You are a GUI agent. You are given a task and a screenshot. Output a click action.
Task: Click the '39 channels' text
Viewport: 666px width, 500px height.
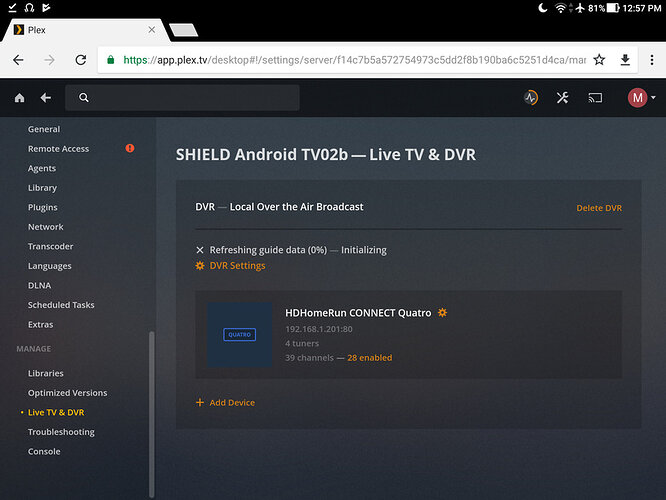click(x=310, y=358)
